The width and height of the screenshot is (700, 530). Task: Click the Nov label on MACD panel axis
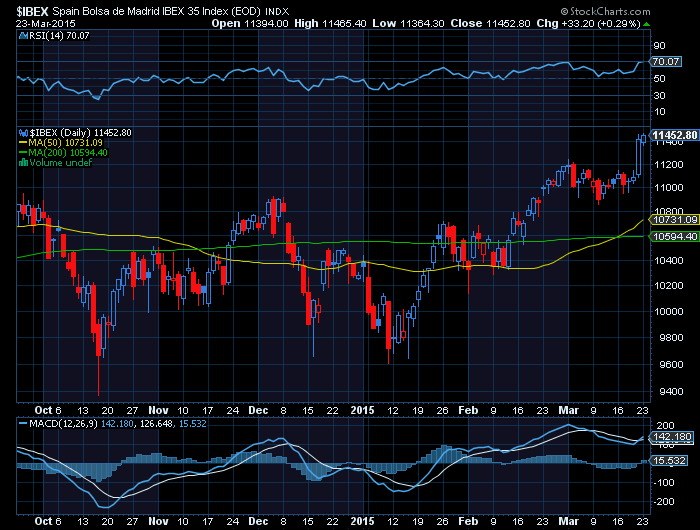pos(158,522)
